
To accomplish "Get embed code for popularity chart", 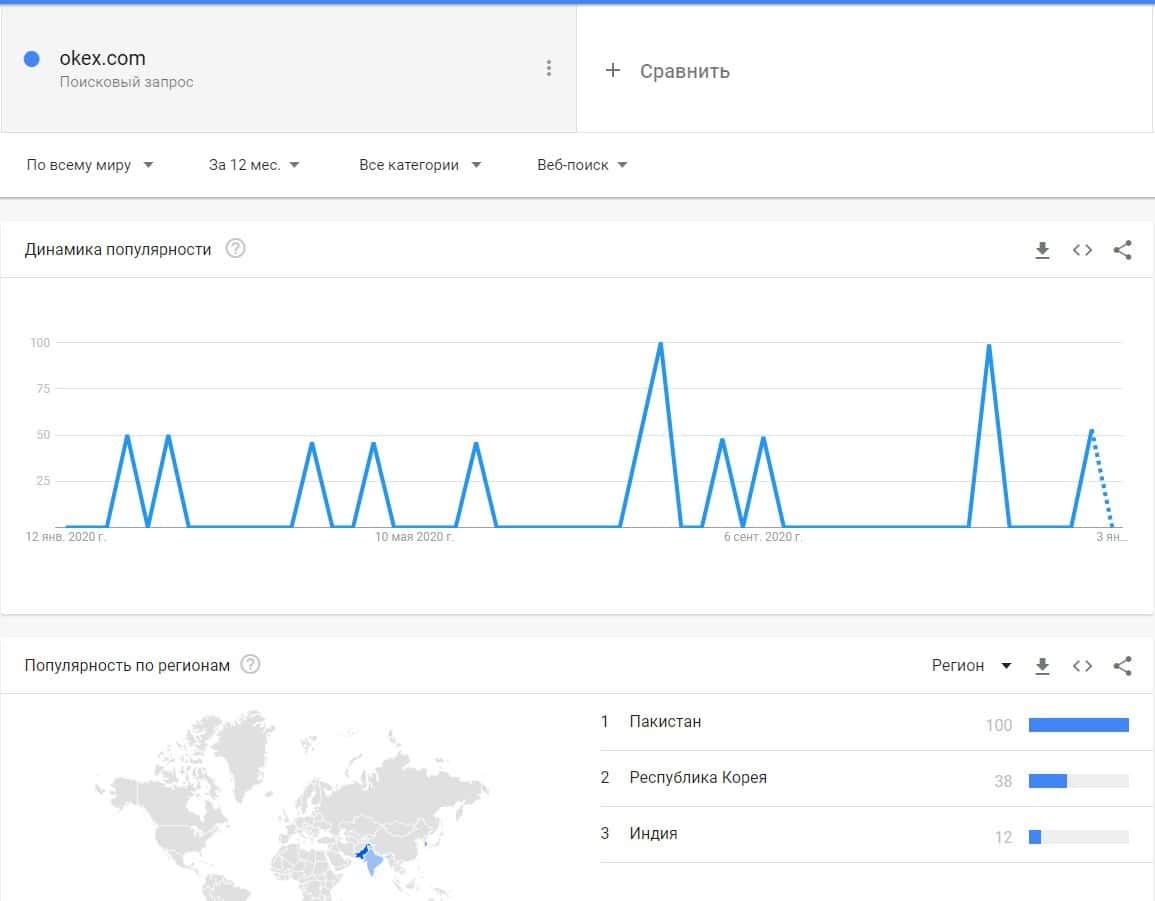I will (1082, 250).
